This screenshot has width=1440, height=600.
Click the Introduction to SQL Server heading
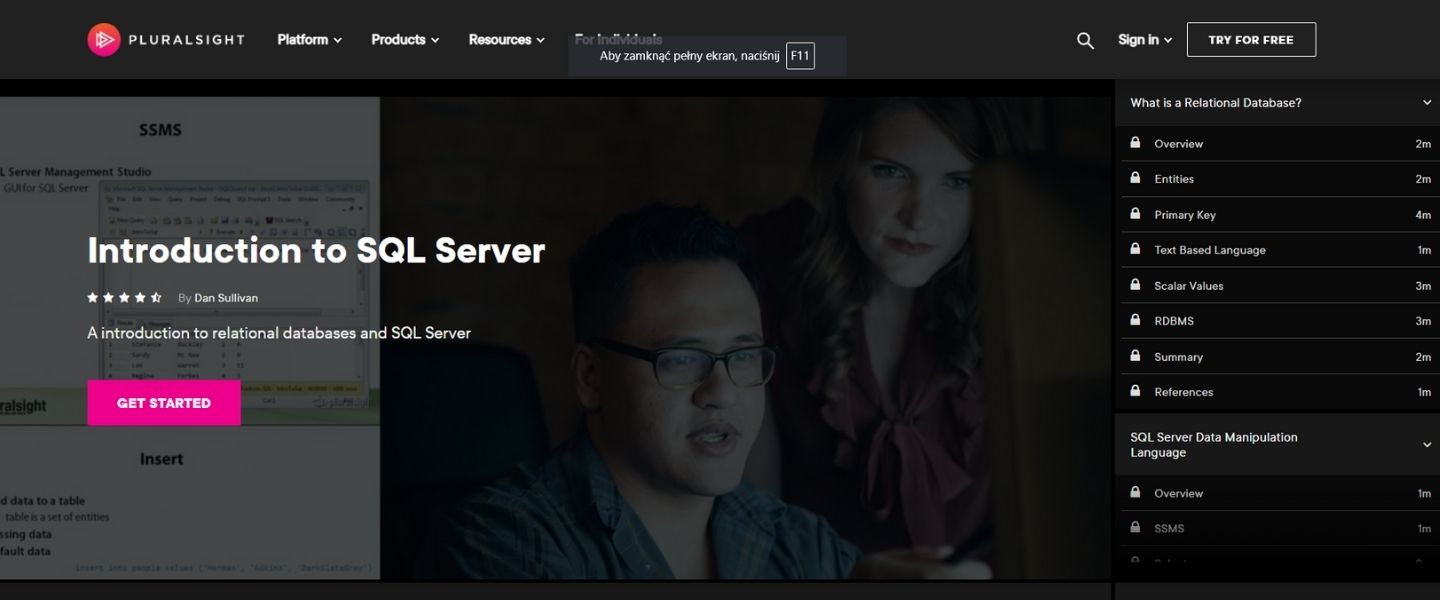[316, 250]
